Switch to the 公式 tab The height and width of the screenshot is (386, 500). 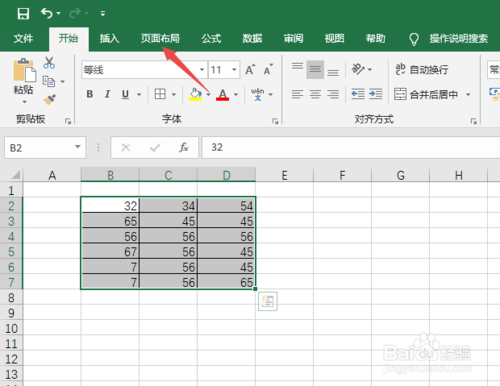[x=211, y=39]
